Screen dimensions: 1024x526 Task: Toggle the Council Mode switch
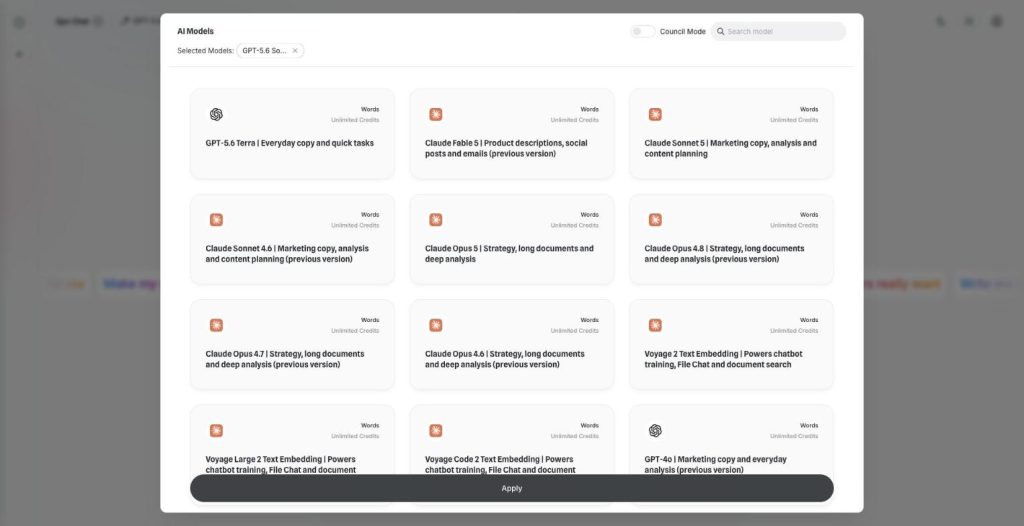point(643,31)
